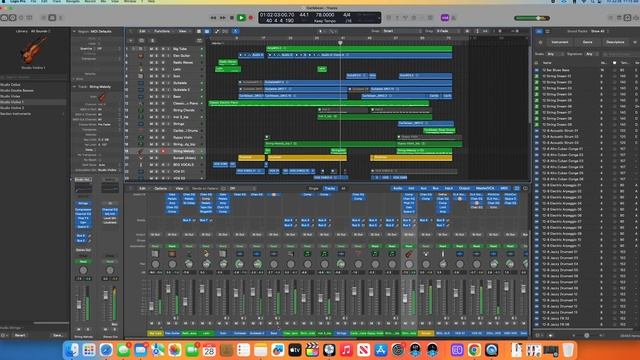This screenshot has height=360, width=640.
Task: Click the Instrument button in Loop Browser
Action: [560, 42]
